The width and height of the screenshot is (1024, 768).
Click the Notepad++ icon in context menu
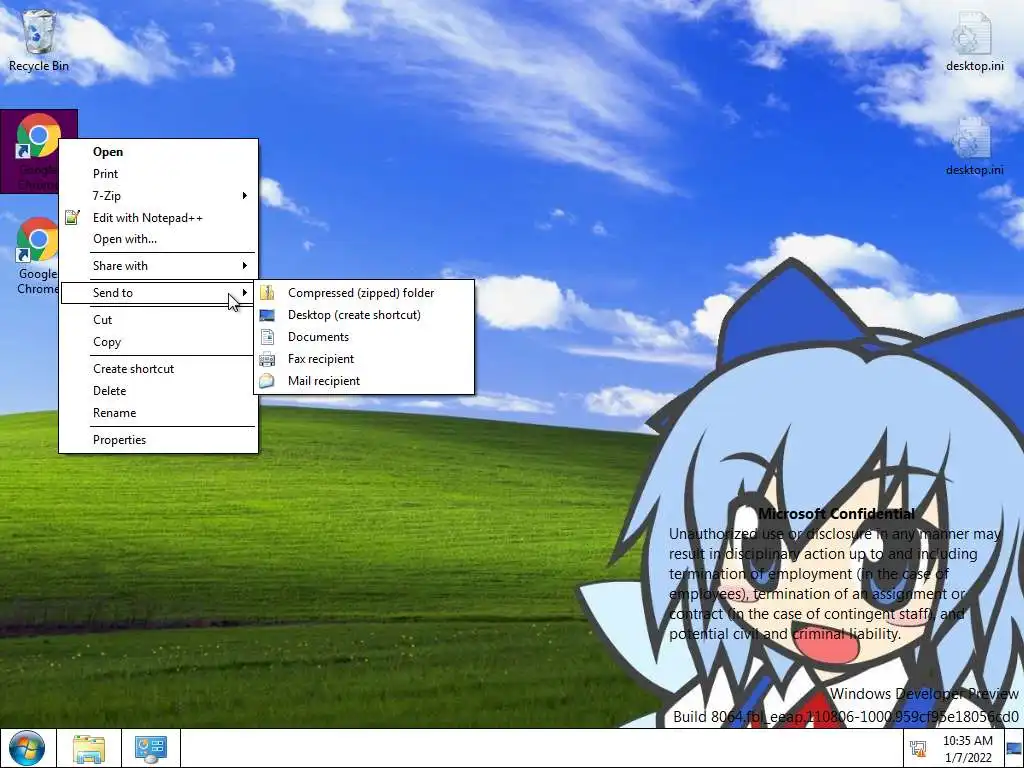click(x=72, y=217)
